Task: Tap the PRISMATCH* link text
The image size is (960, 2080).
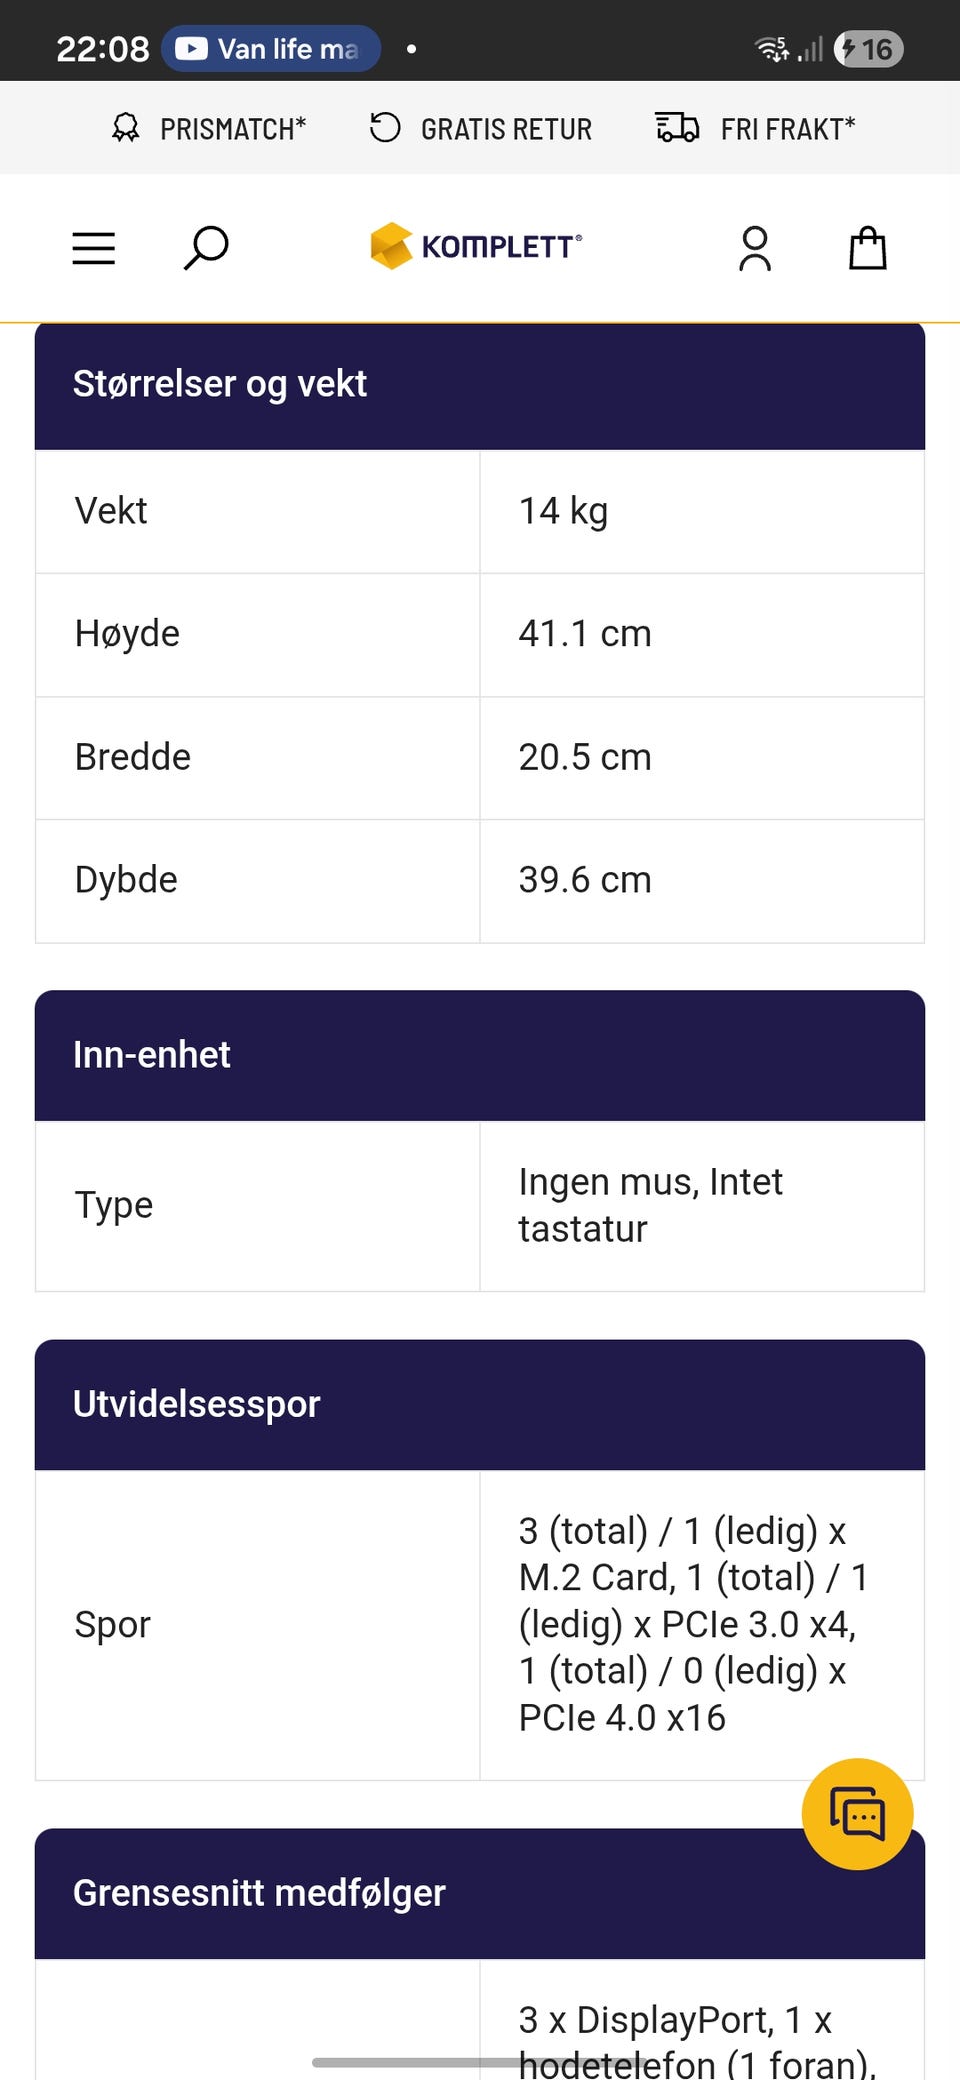Action: pyautogui.click(x=233, y=129)
